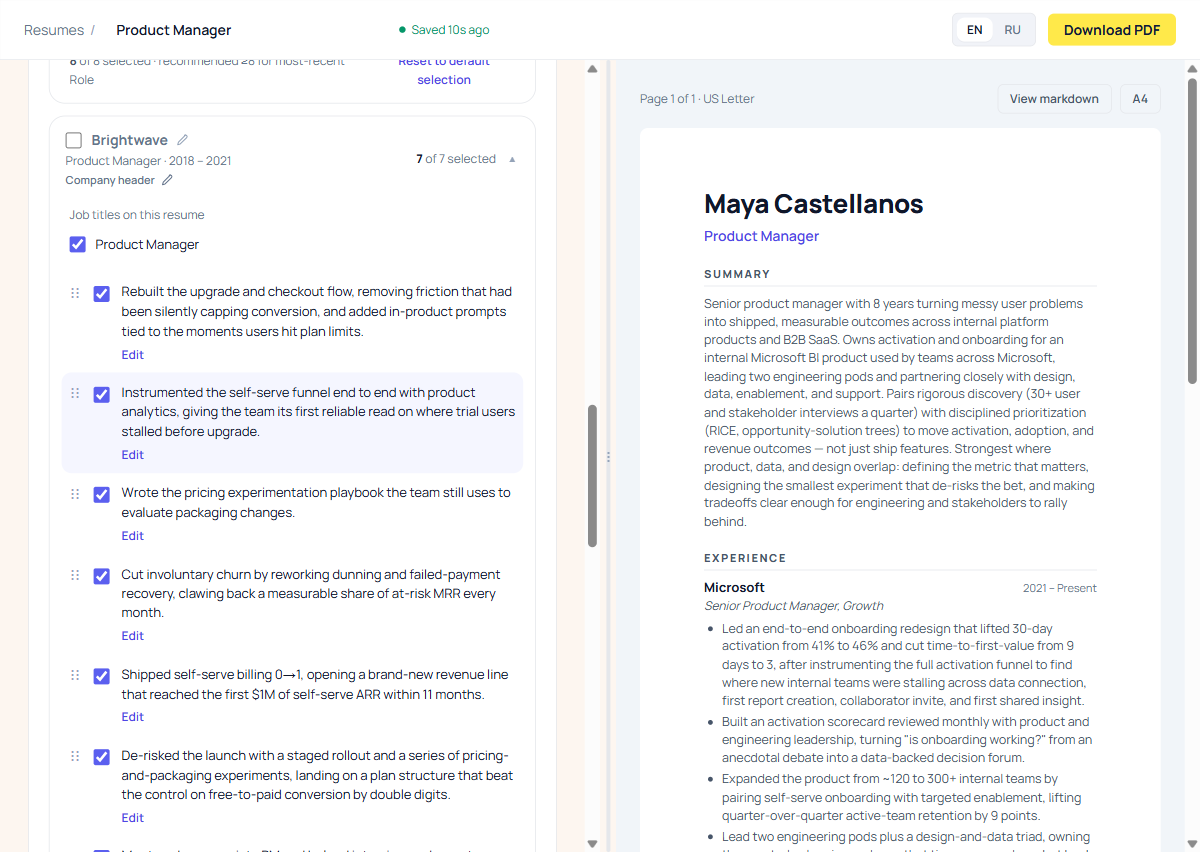The width and height of the screenshot is (1200, 852).
Task: Click Product Manager · 2018 – 2021 subtitle
Action: tap(148, 161)
